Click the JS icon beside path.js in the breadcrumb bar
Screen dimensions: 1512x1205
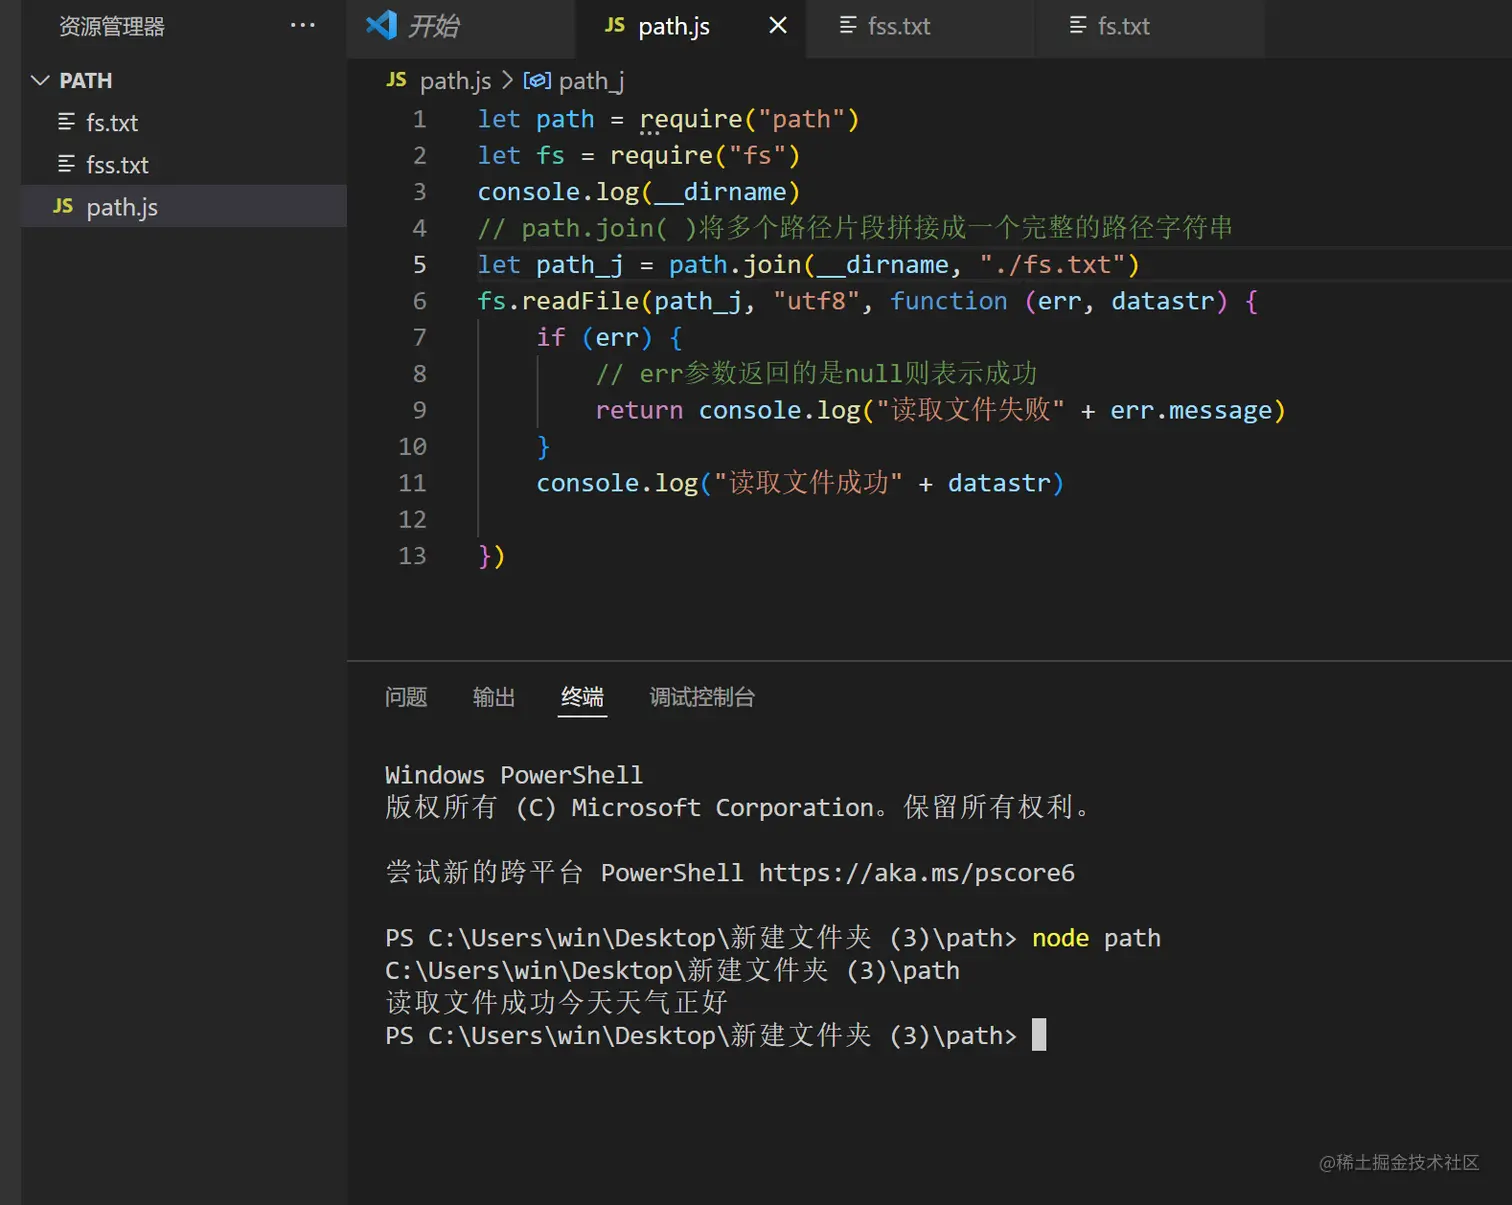point(395,80)
